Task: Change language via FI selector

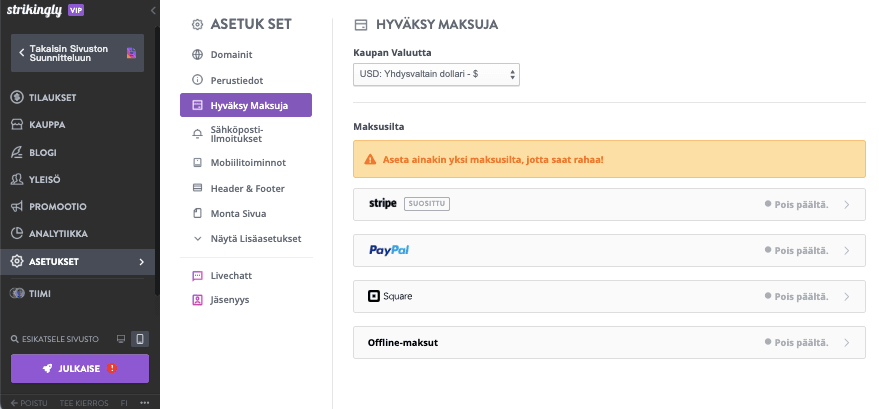Action: coord(124,403)
